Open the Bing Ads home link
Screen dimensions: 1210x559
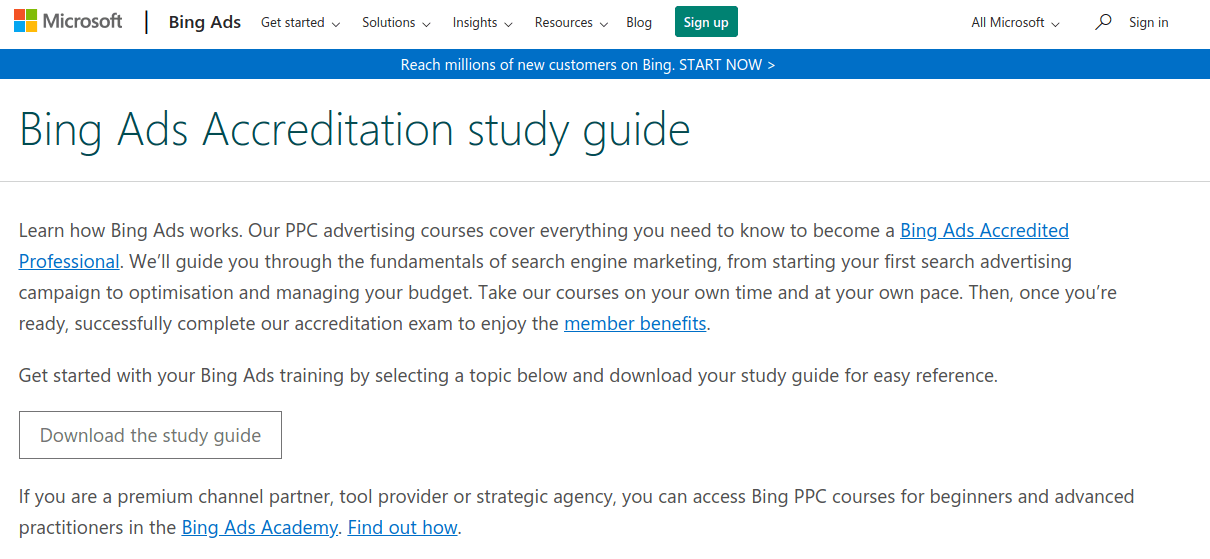tap(205, 22)
